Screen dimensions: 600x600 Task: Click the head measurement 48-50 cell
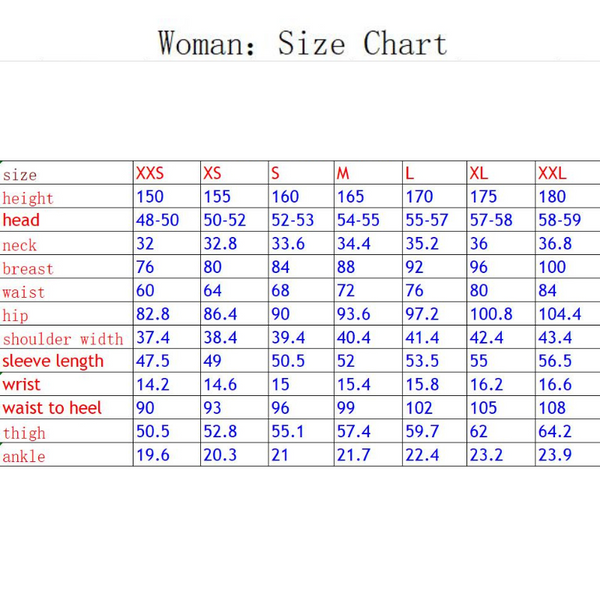[x=157, y=220]
